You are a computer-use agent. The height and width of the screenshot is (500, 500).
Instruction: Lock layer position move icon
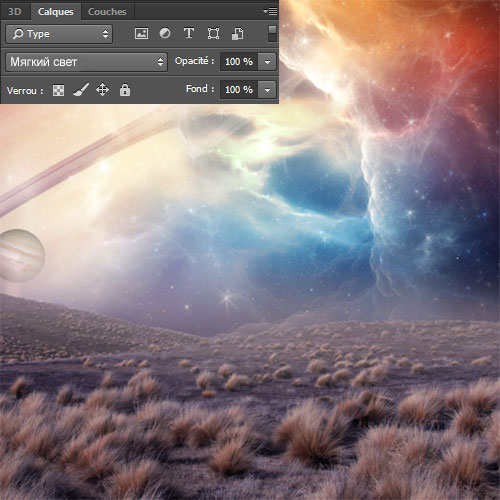(102, 90)
